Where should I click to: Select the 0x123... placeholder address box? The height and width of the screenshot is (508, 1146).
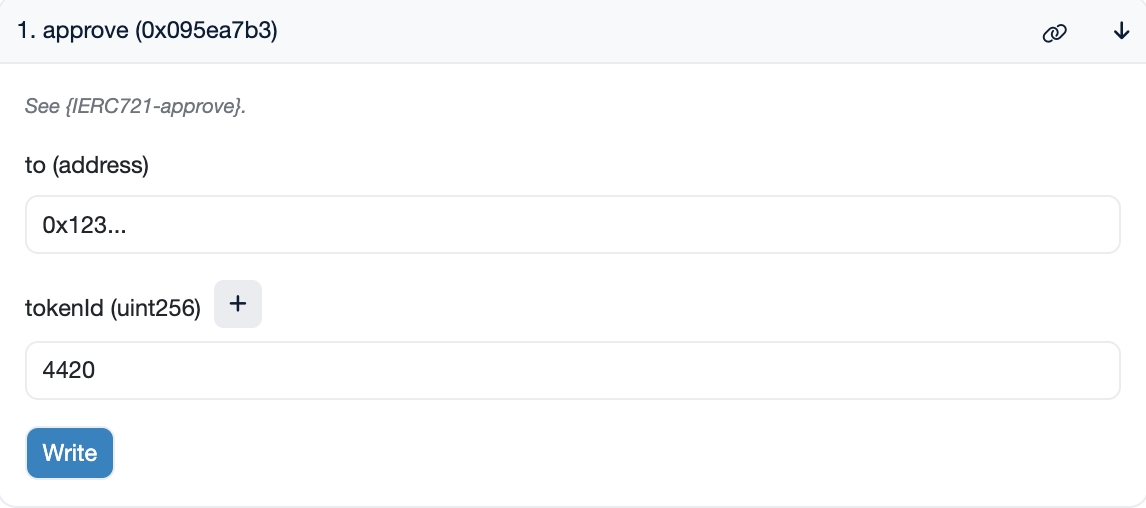572,225
